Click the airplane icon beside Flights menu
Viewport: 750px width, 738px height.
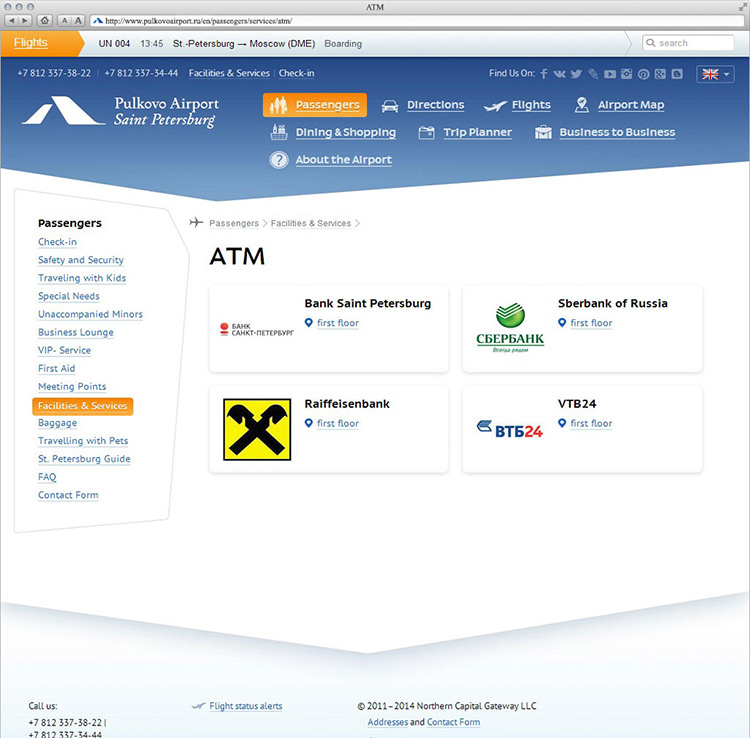[495, 106]
